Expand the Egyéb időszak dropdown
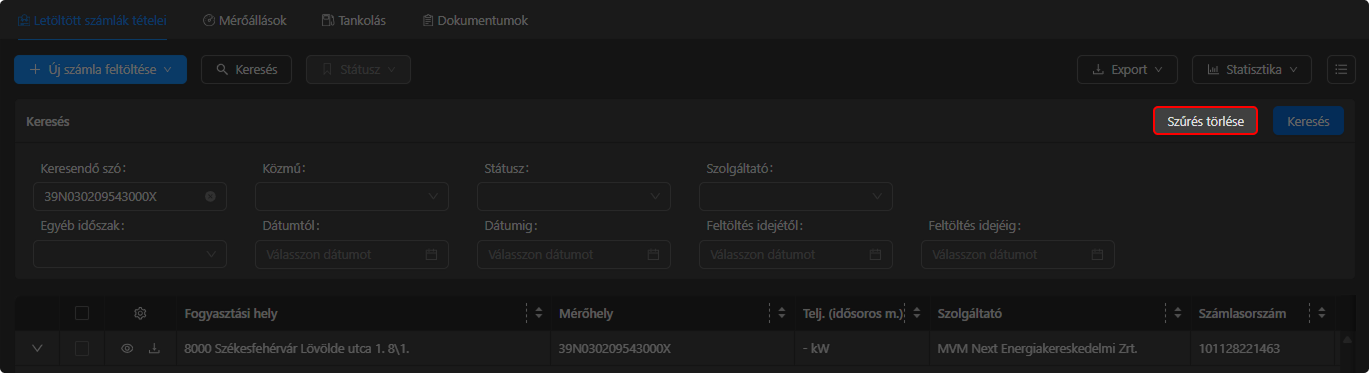1369x373 pixels. 130,255
